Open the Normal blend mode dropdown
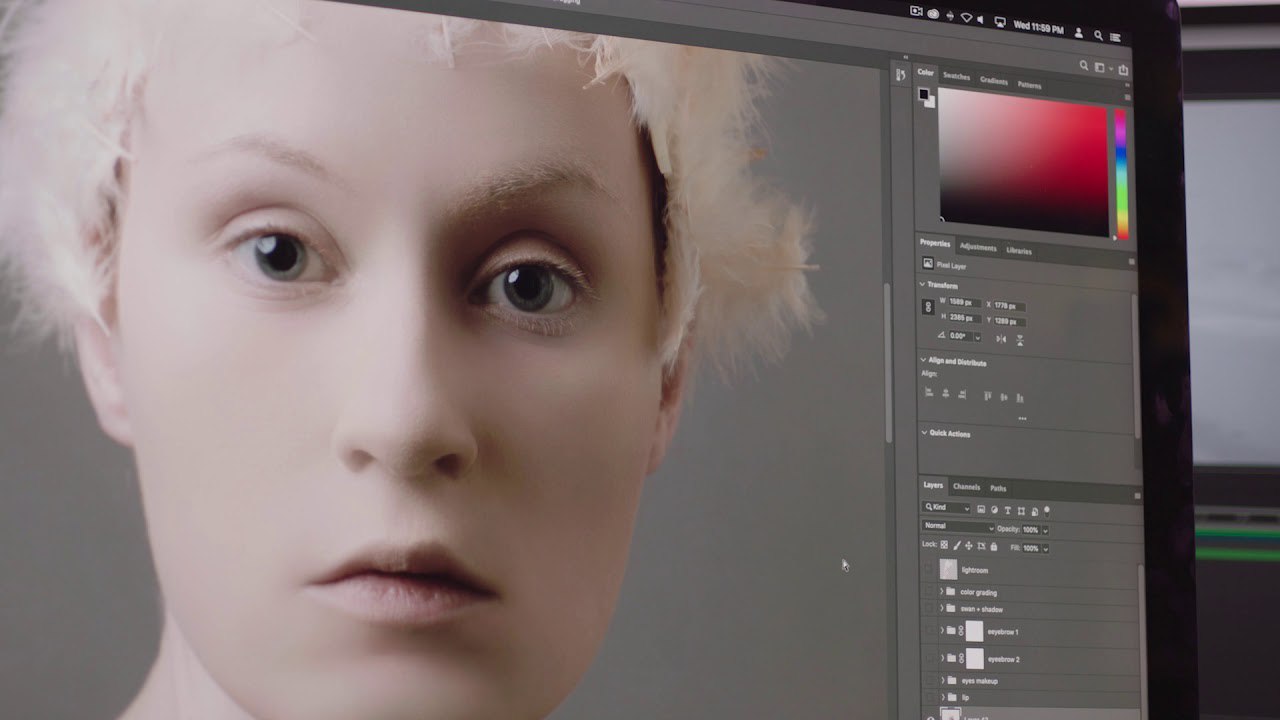The width and height of the screenshot is (1280, 720). (x=959, y=526)
